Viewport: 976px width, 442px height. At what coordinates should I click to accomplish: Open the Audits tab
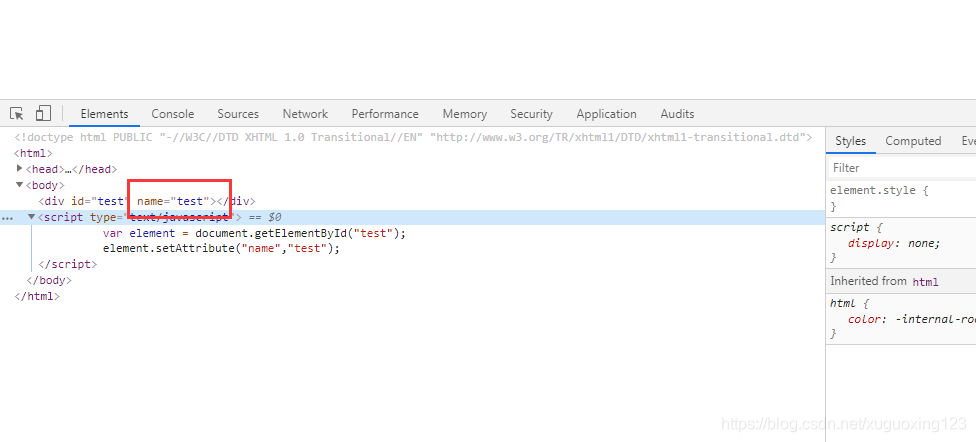pyautogui.click(x=677, y=114)
